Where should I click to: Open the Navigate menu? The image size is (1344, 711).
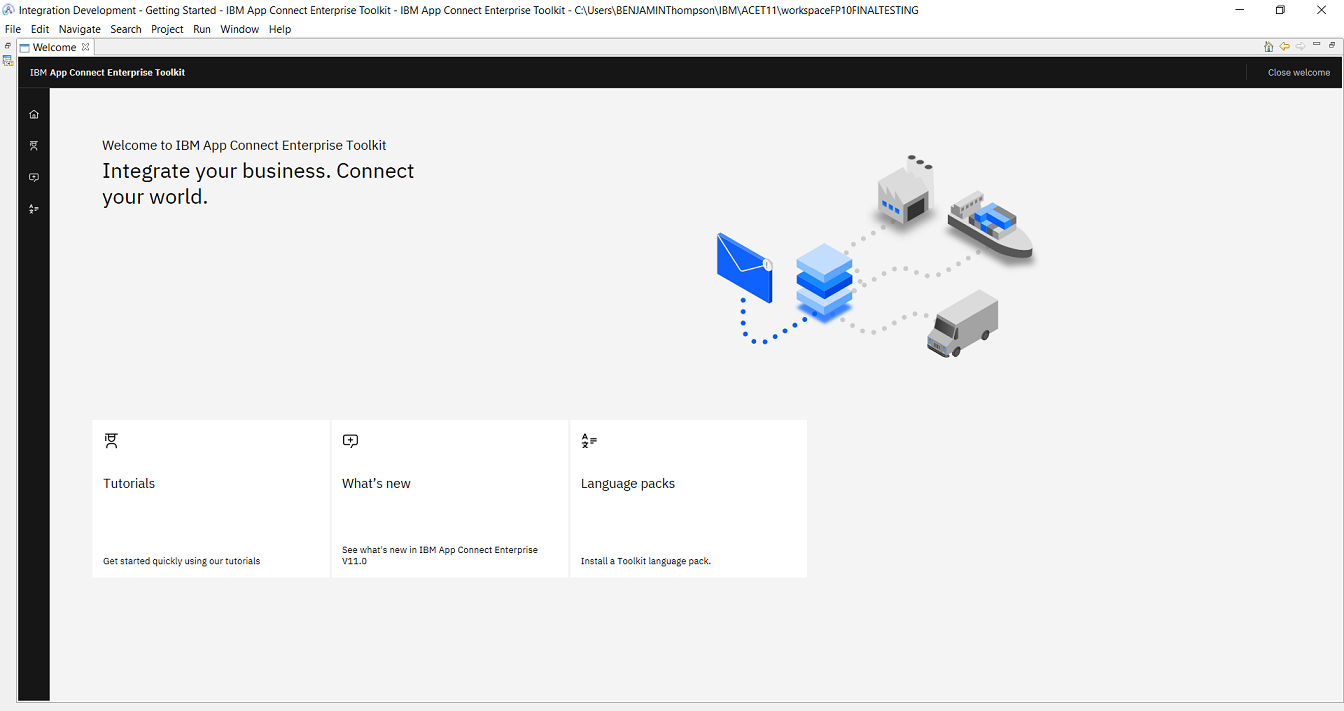coord(80,29)
